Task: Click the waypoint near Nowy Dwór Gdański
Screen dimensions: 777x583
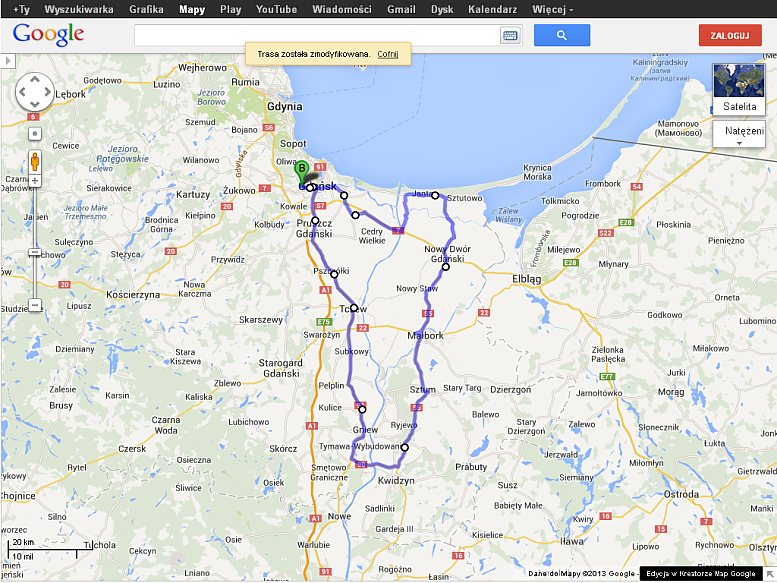Action: tap(445, 266)
